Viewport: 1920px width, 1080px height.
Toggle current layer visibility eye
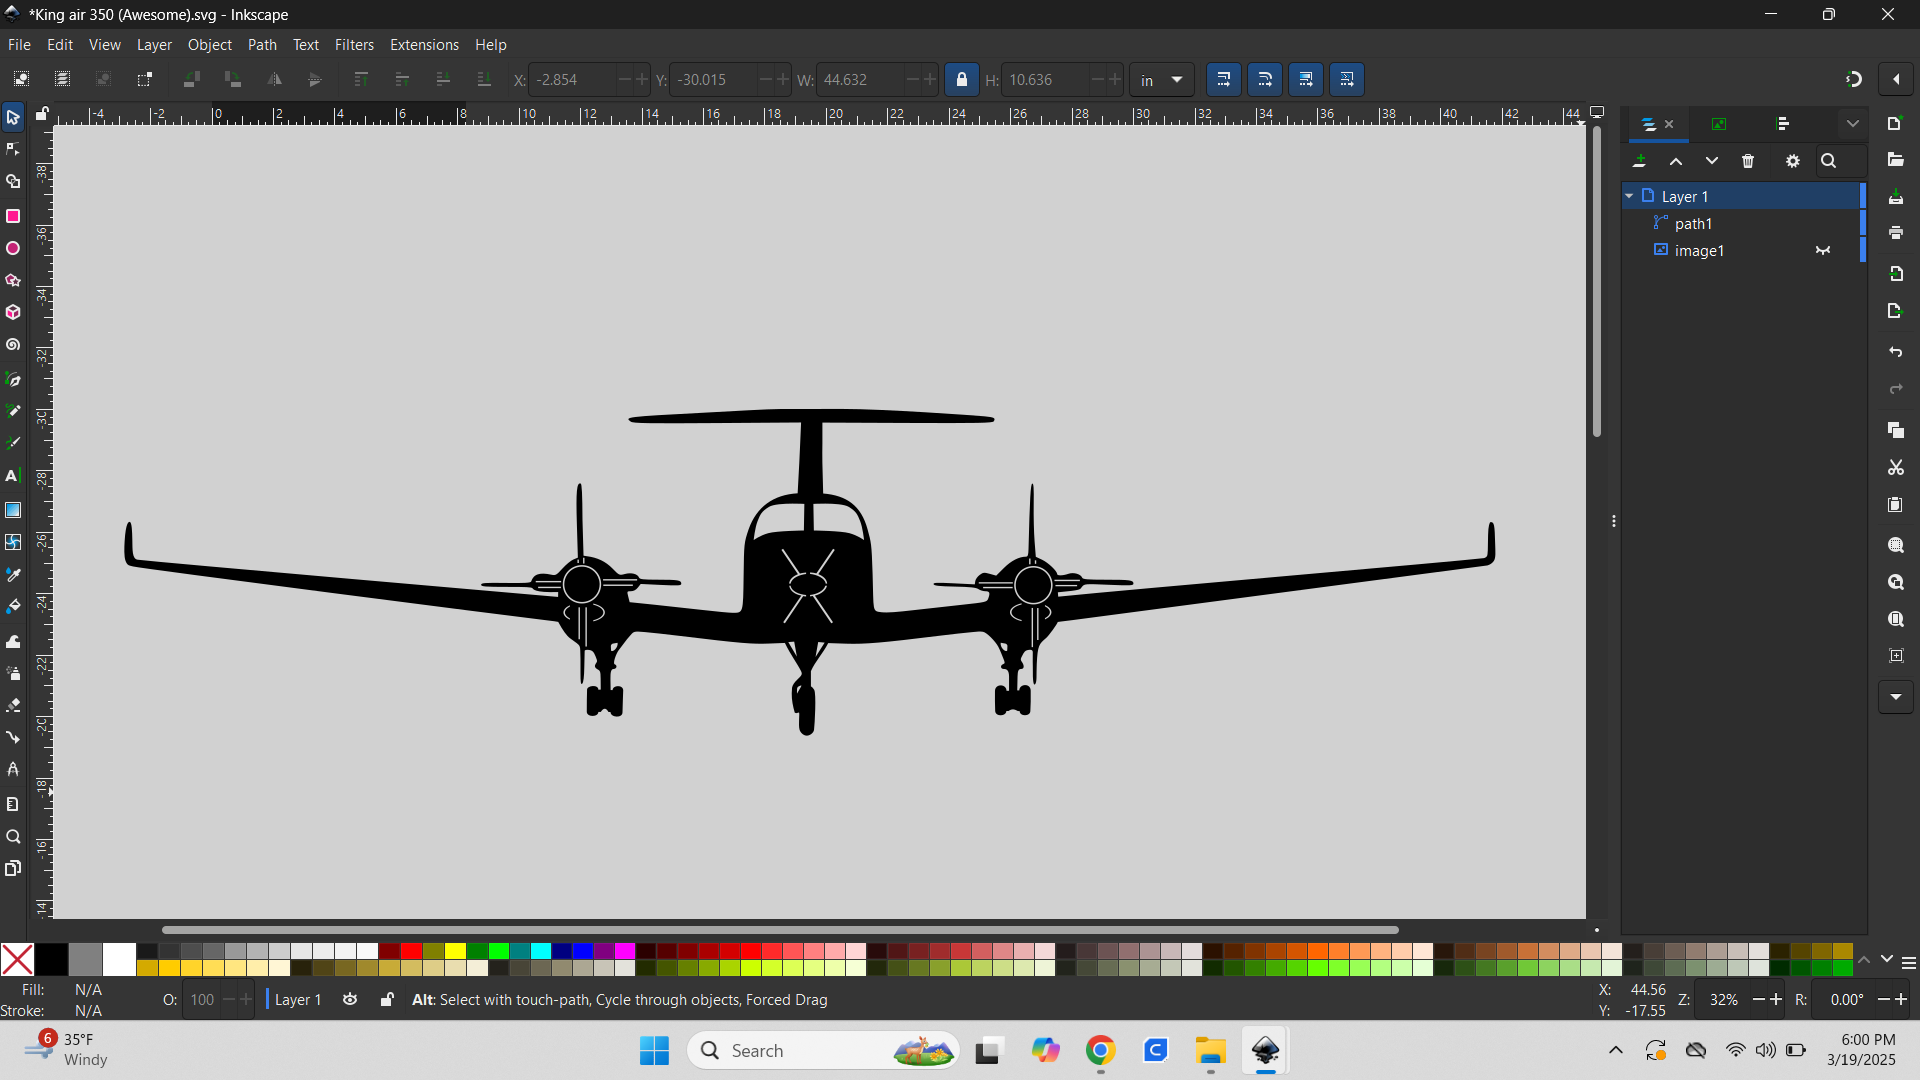(350, 1000)
